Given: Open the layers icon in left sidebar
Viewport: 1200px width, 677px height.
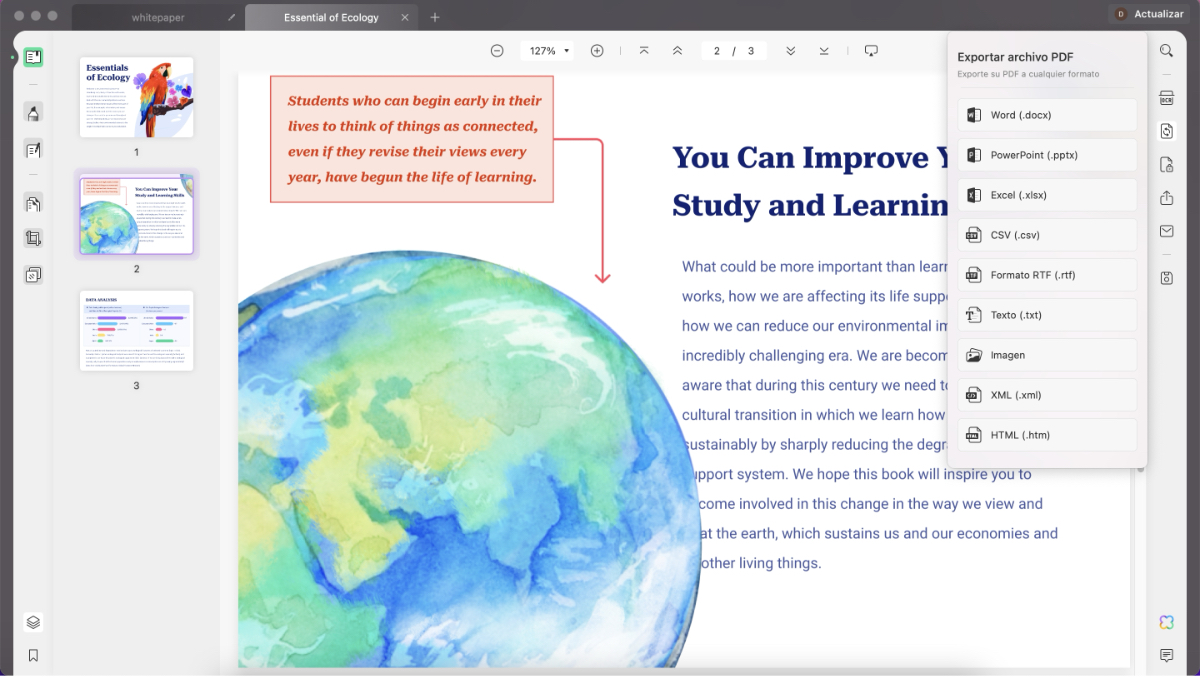Looking at the screenshot, I should tap(33, 622).
